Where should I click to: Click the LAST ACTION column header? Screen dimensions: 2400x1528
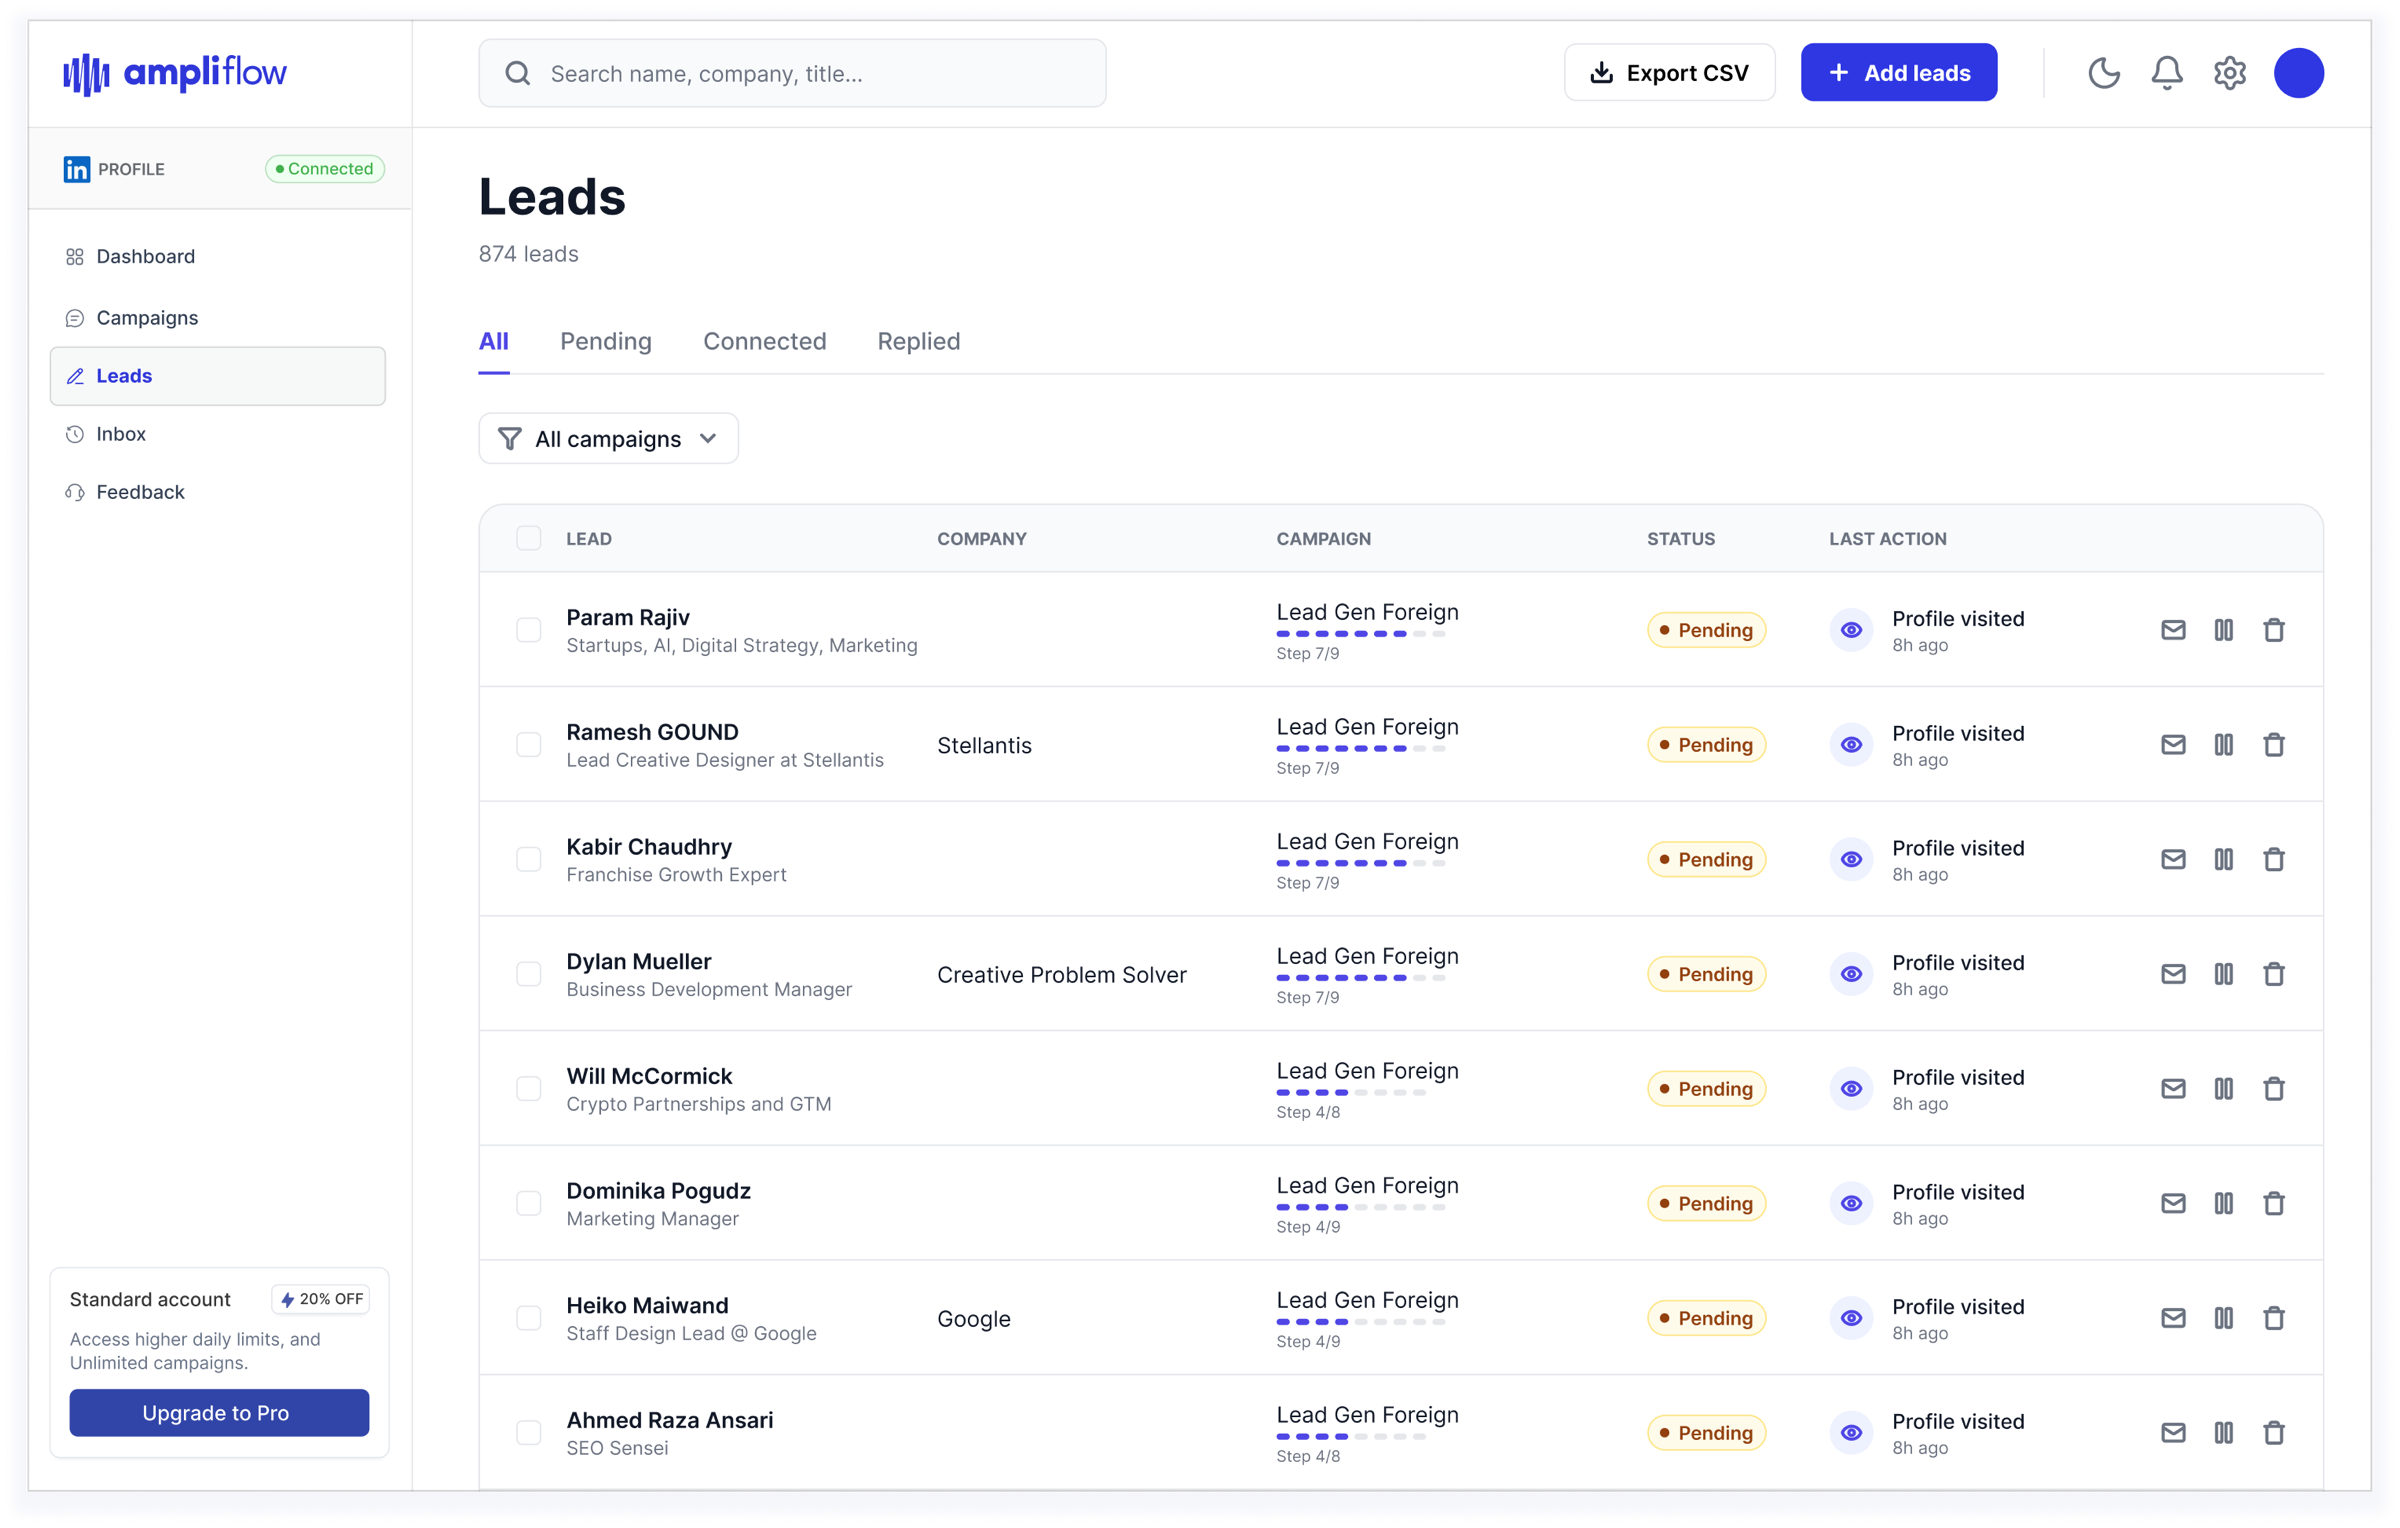coord(1888,539)
